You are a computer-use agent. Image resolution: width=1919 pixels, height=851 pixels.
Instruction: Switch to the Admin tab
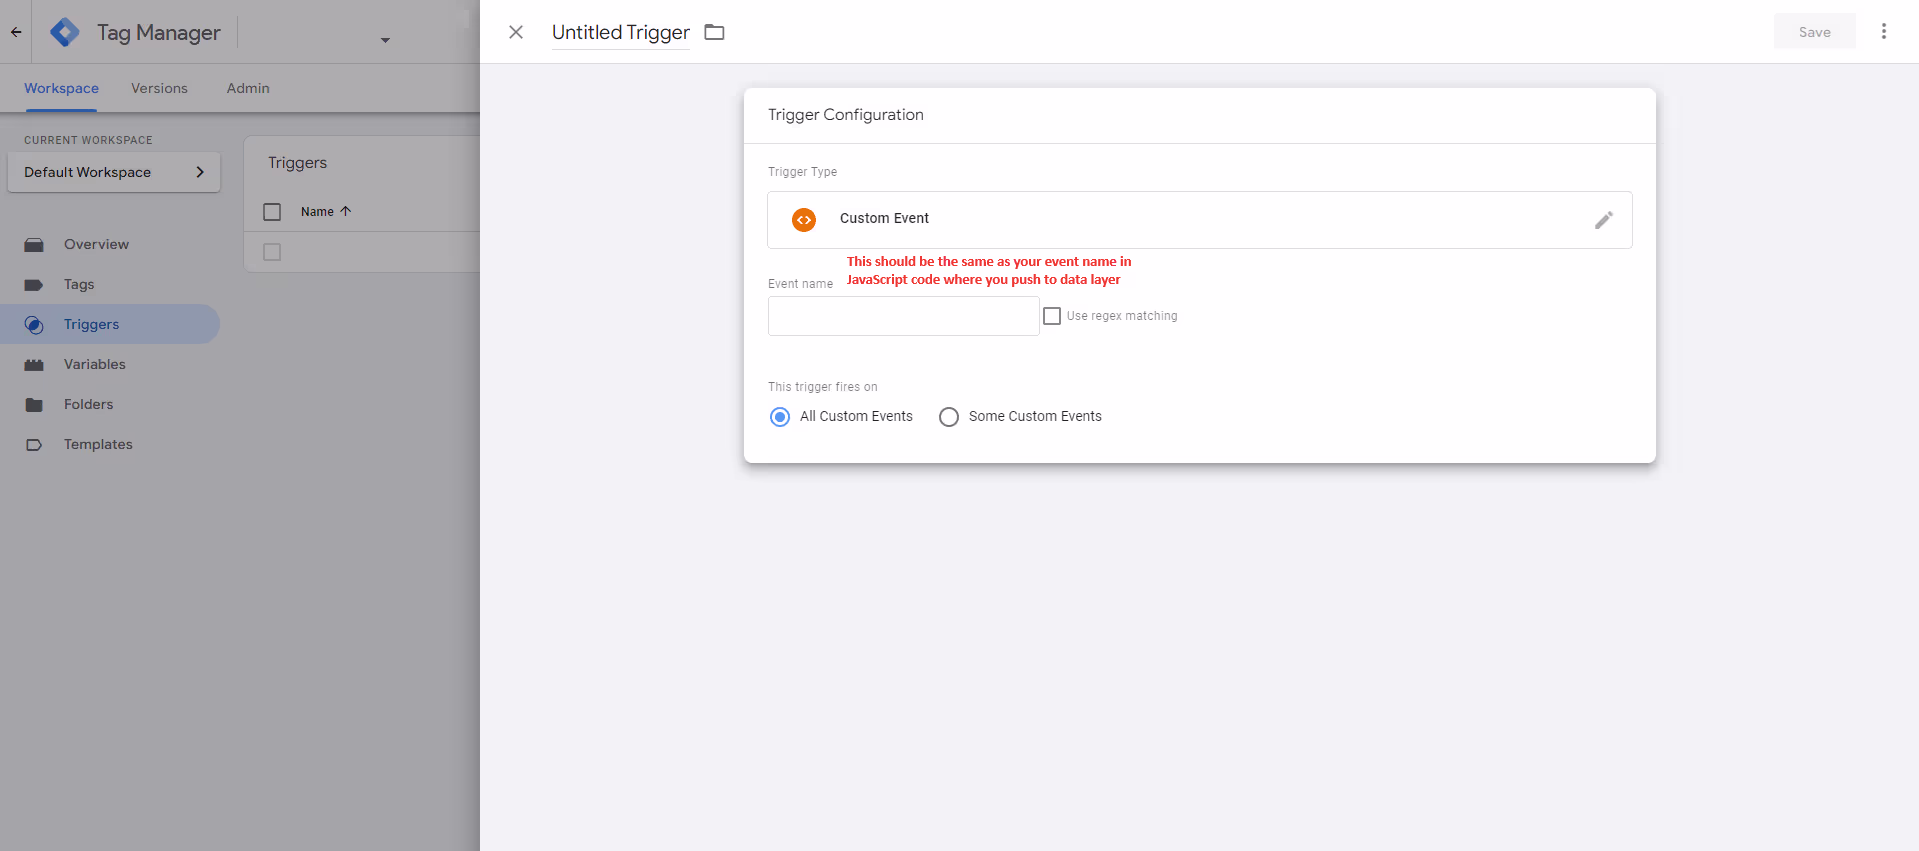pos(248,88)
